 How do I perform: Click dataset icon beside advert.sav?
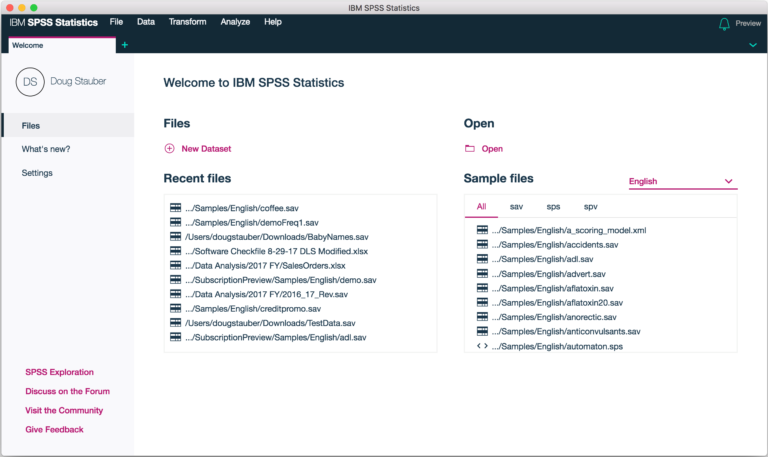(x=482, y=273)
